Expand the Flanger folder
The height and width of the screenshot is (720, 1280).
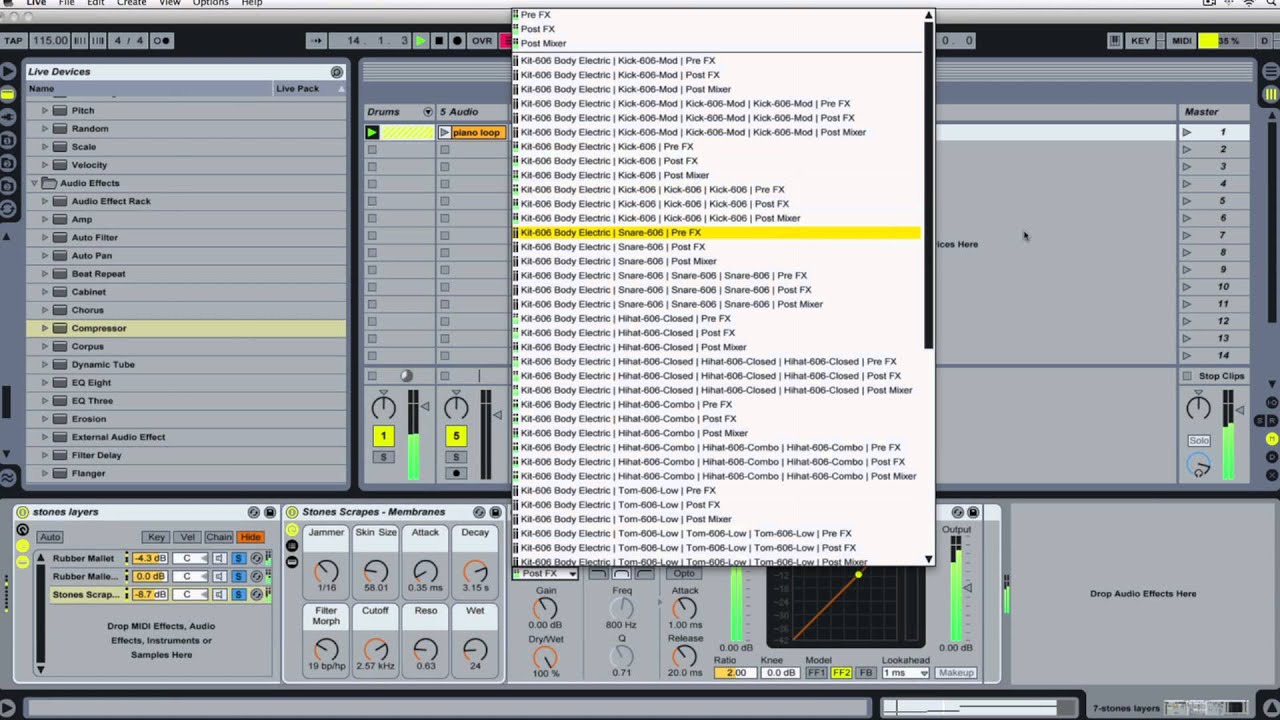[x=44, y=474]
